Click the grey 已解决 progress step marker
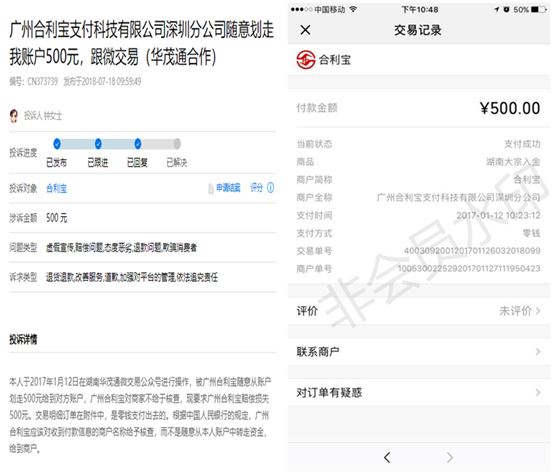The height and width of the screenshot is (472, 553). [177, 144]
